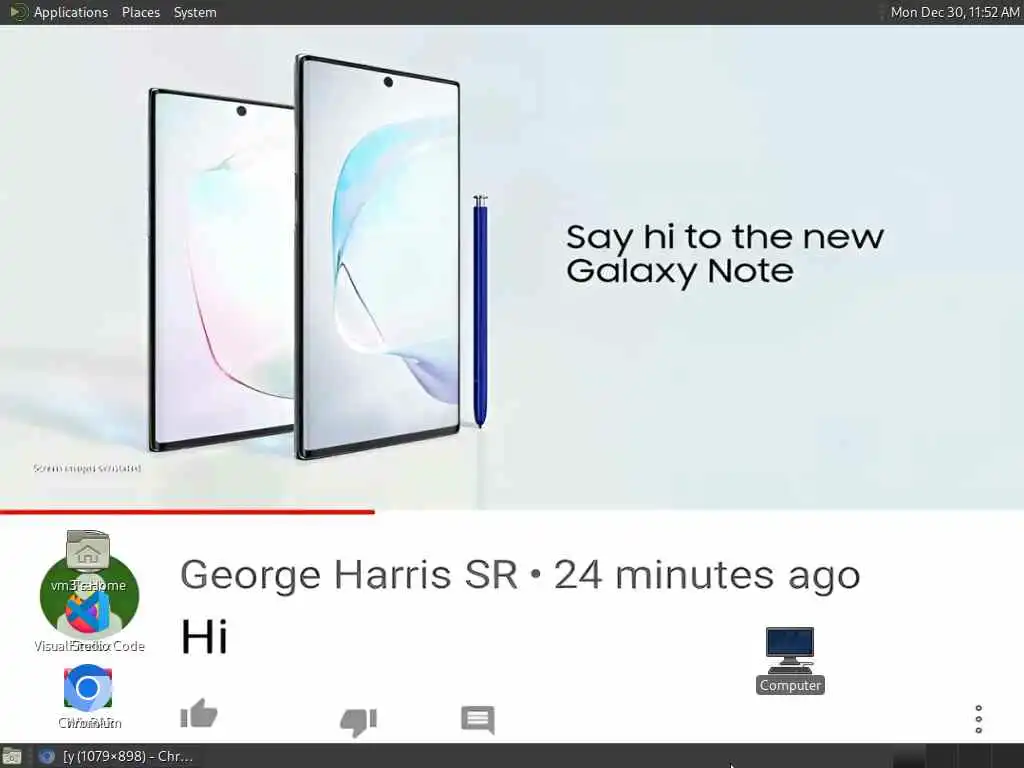This screenshot has width=1024, height=768.
Task: Switch to the Chromium window in taskbar
Action: pos(116,756)
